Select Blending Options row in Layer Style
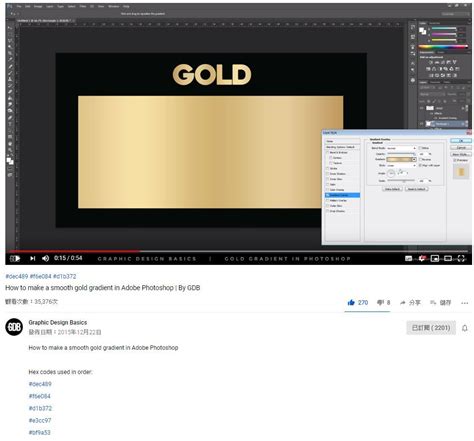Viewport: 474px width, 441px height. point(342,147)
